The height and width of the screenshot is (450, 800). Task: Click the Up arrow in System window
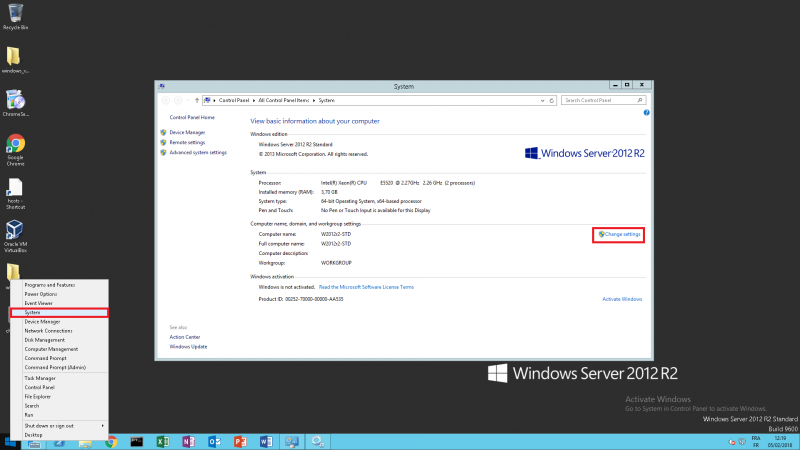pos(197,101)
